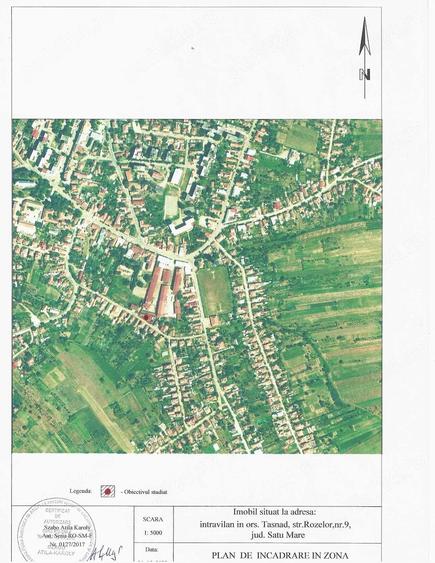Viewport: 435px width, 563px height.
Task: Click the 'SCARA' label
Action: 153,519
